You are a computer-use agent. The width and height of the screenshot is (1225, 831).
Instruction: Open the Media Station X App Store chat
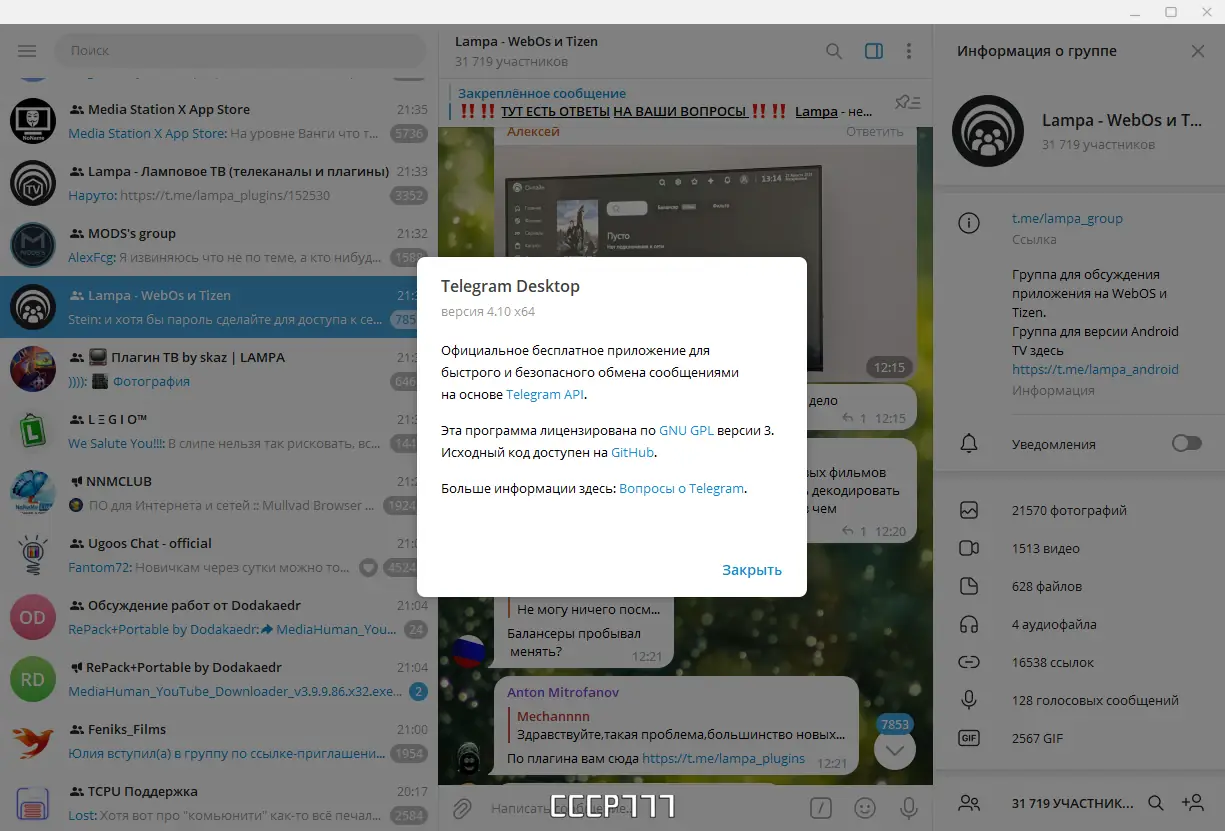[219, 121]
